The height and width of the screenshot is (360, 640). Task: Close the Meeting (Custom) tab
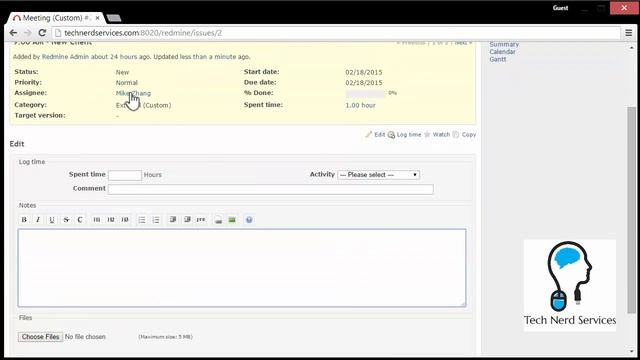pos(98,18)
